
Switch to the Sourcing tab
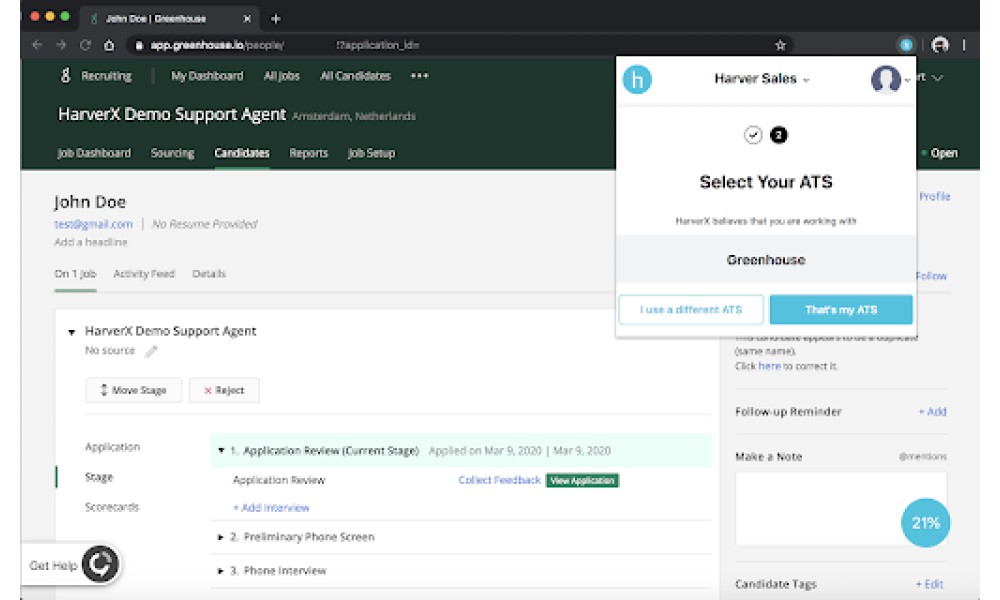point(172,153)
